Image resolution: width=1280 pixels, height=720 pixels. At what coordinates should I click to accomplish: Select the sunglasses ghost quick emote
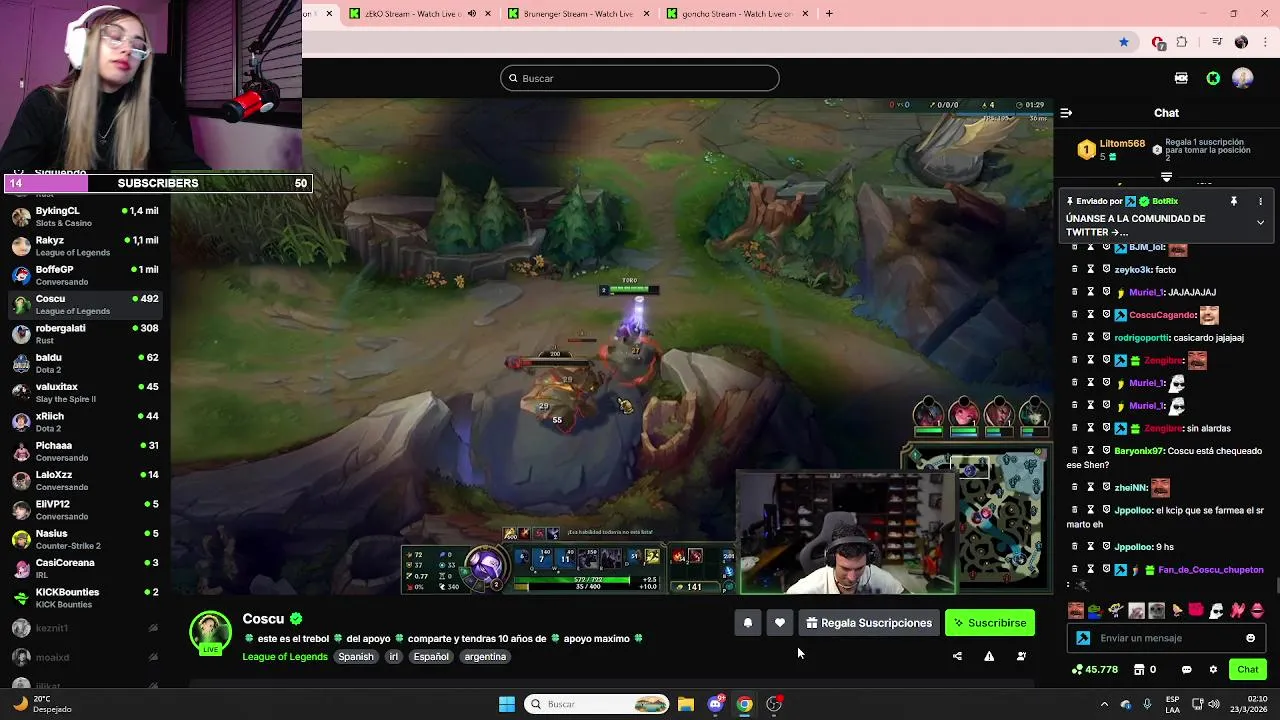1216,610
